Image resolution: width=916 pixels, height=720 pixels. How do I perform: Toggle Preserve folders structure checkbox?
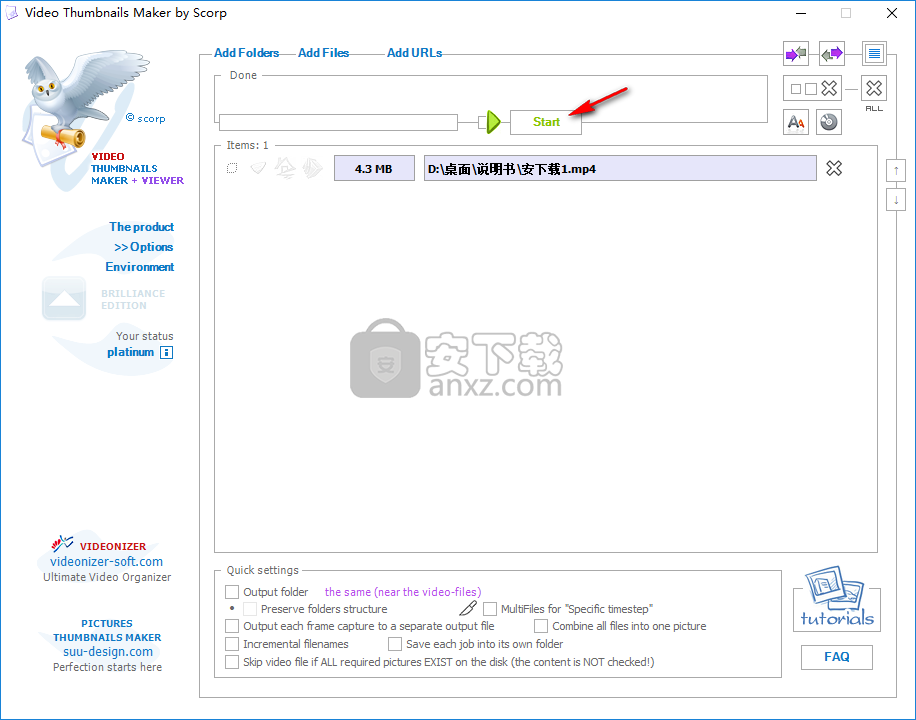pos(250,609)
